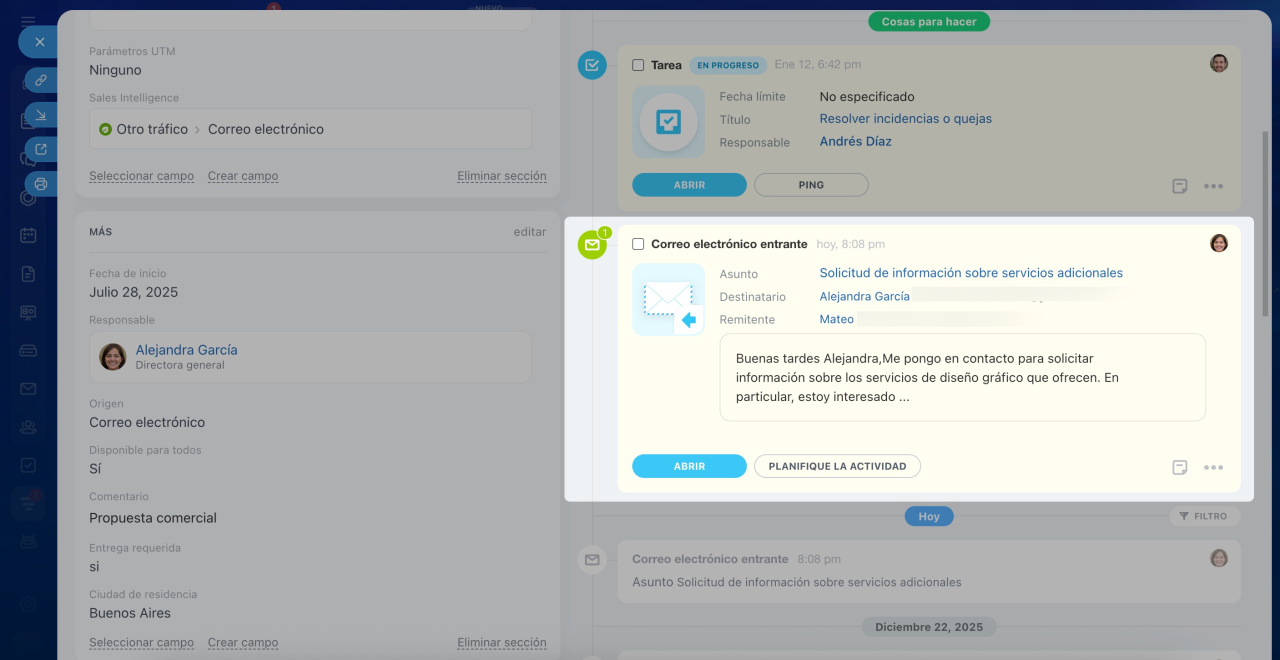Image resolution: width=1280 pixels, height=660 pixels.
Task: Click email preview text box
Action: click(962, 377)
